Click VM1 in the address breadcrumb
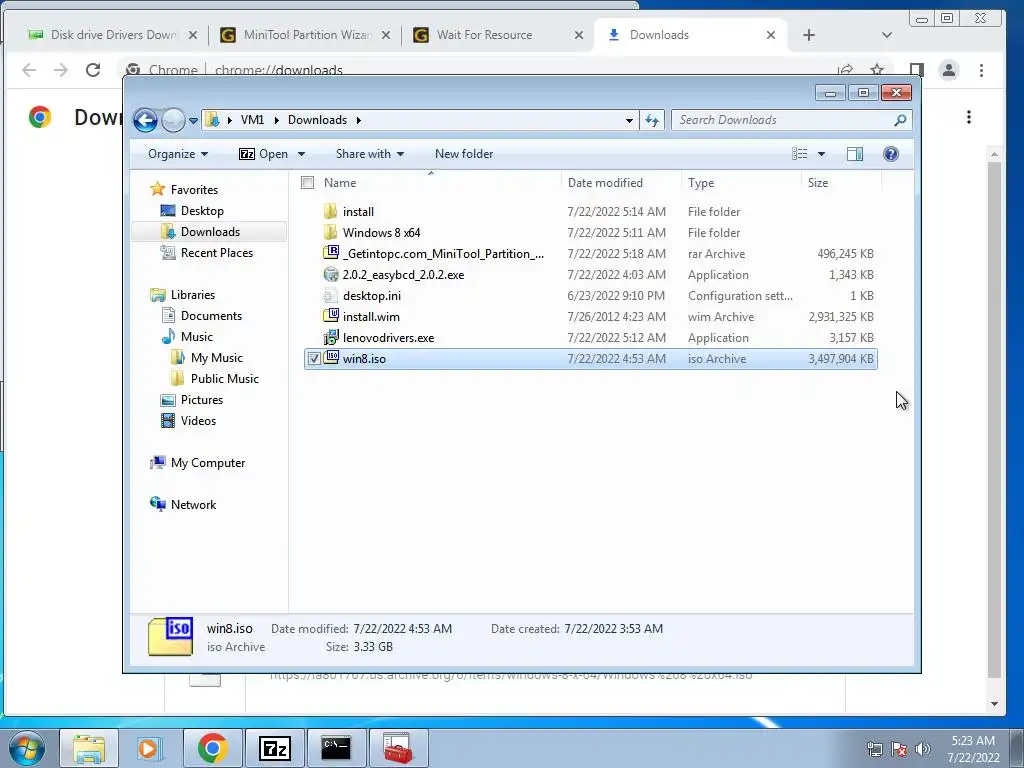The image size is (1024, 768). click(x=252, y=120)
